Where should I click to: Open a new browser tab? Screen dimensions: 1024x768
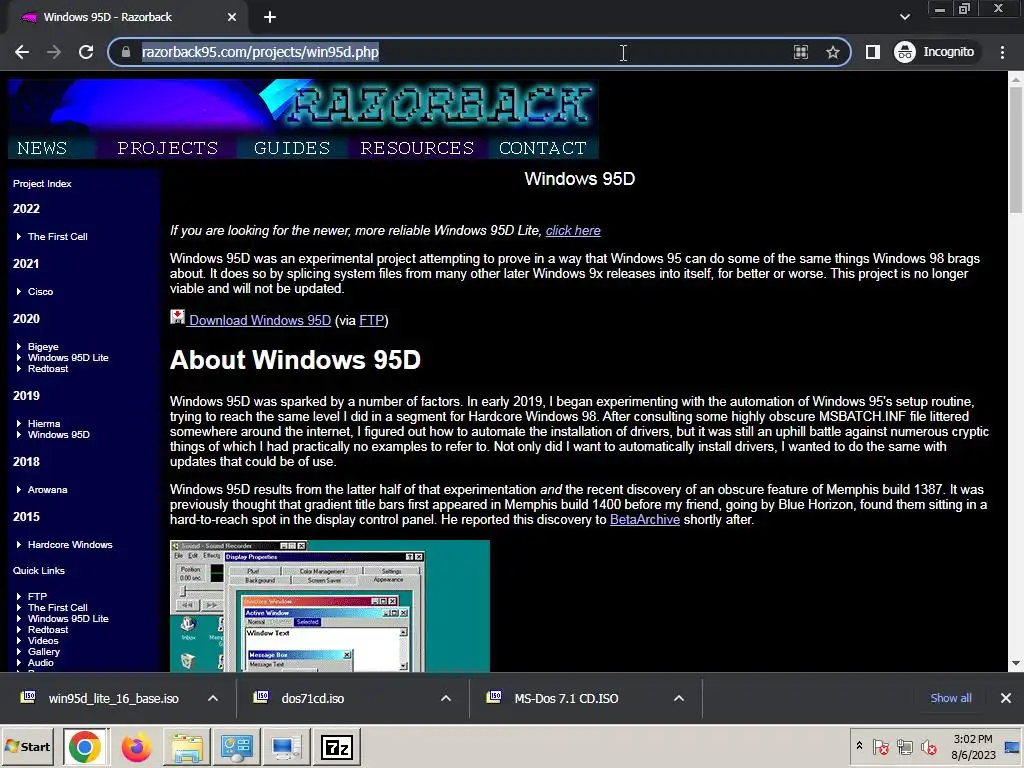point(270,18)
